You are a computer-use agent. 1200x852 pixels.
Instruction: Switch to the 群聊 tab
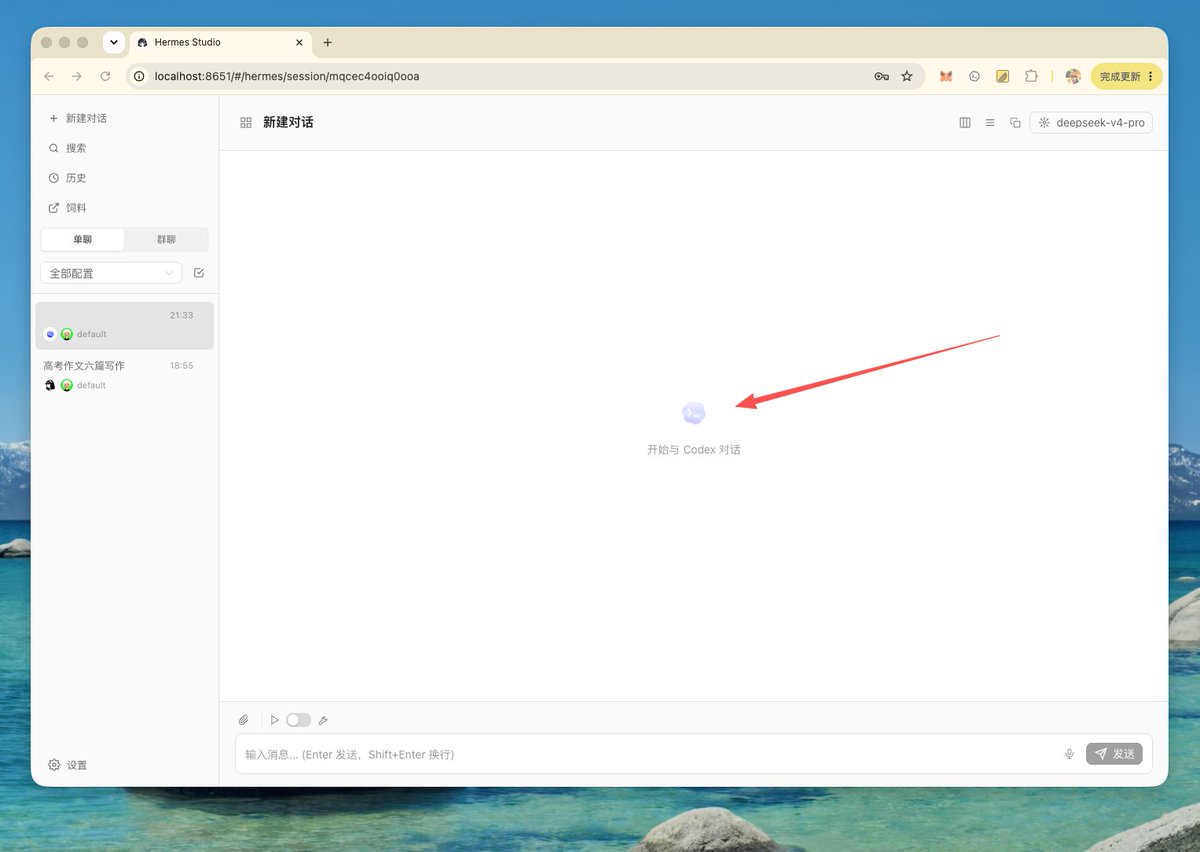[166, 240]
